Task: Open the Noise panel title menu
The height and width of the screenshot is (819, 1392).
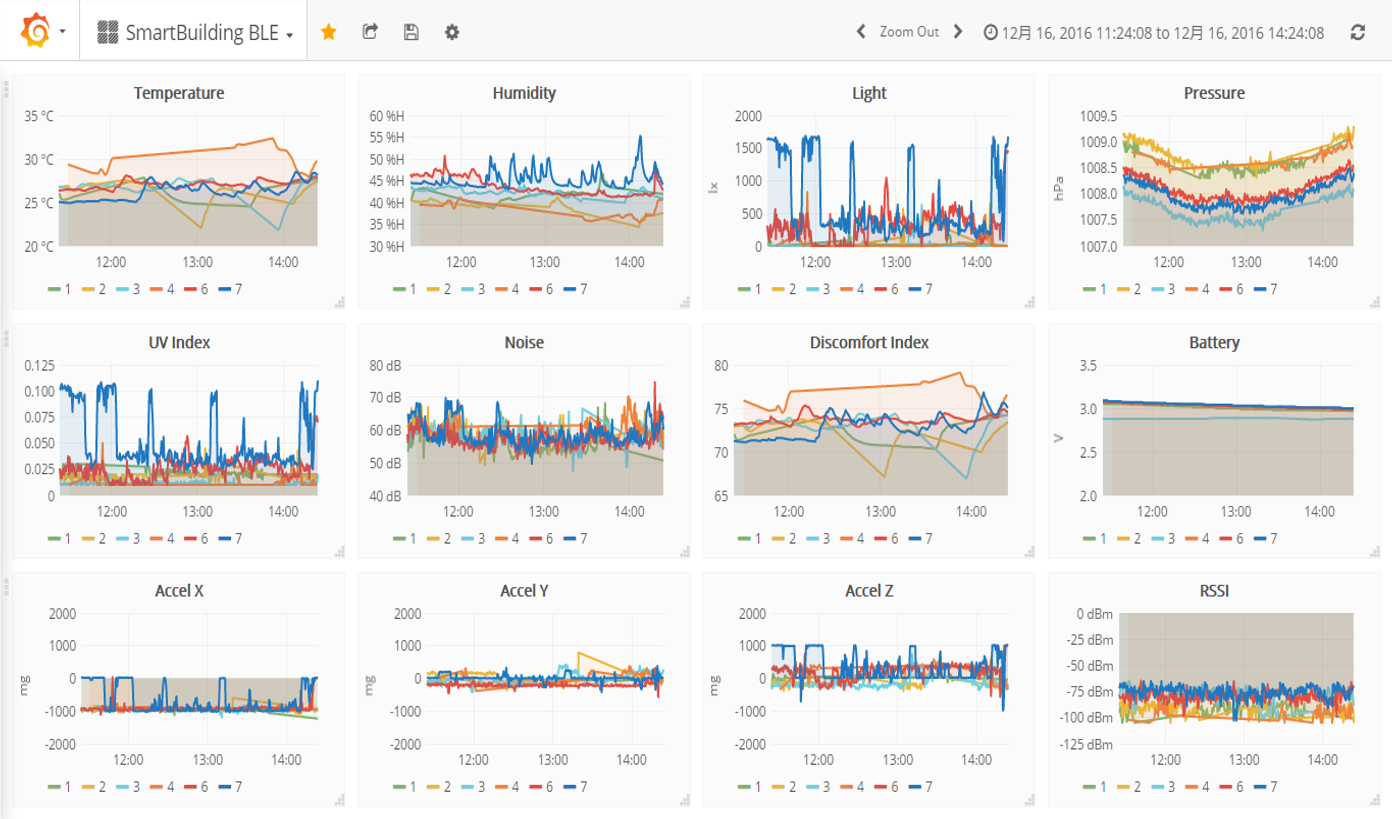Action: coord(524,342)
